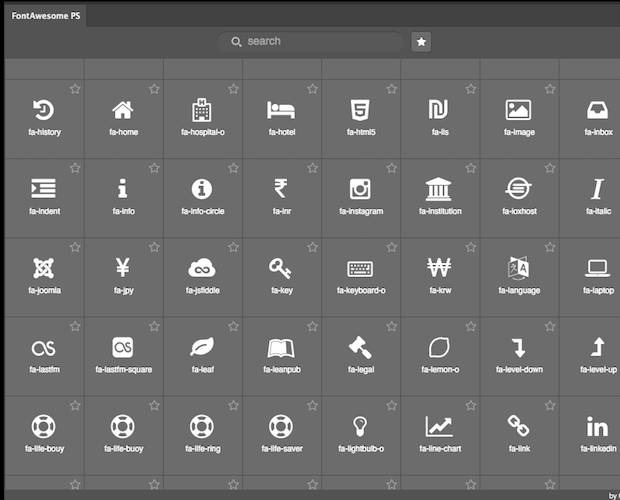Insert the fa-html5 shield icon
Image resolution: width=620 pixels, height=500 pixels.
point(360,110)
